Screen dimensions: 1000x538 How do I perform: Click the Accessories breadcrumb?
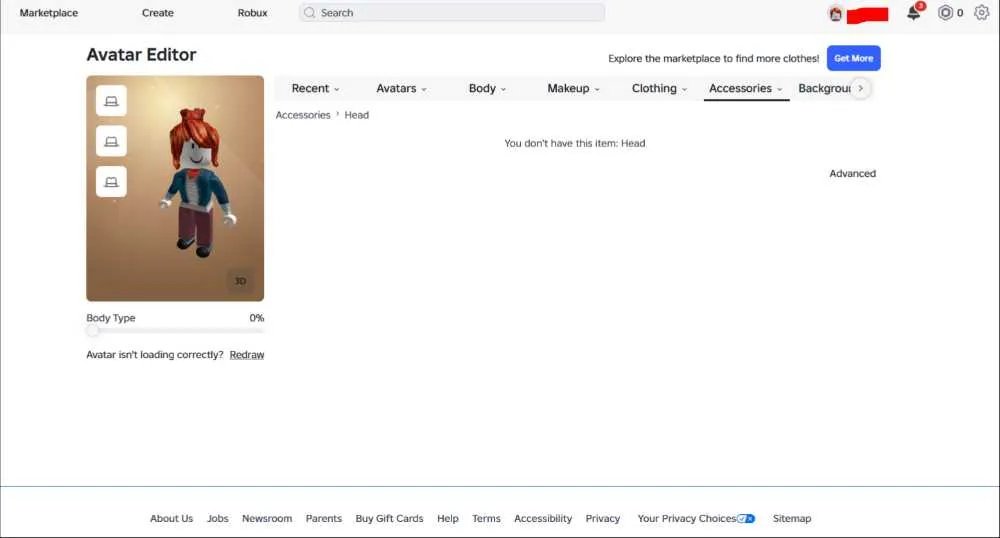(x=303, y=115)
